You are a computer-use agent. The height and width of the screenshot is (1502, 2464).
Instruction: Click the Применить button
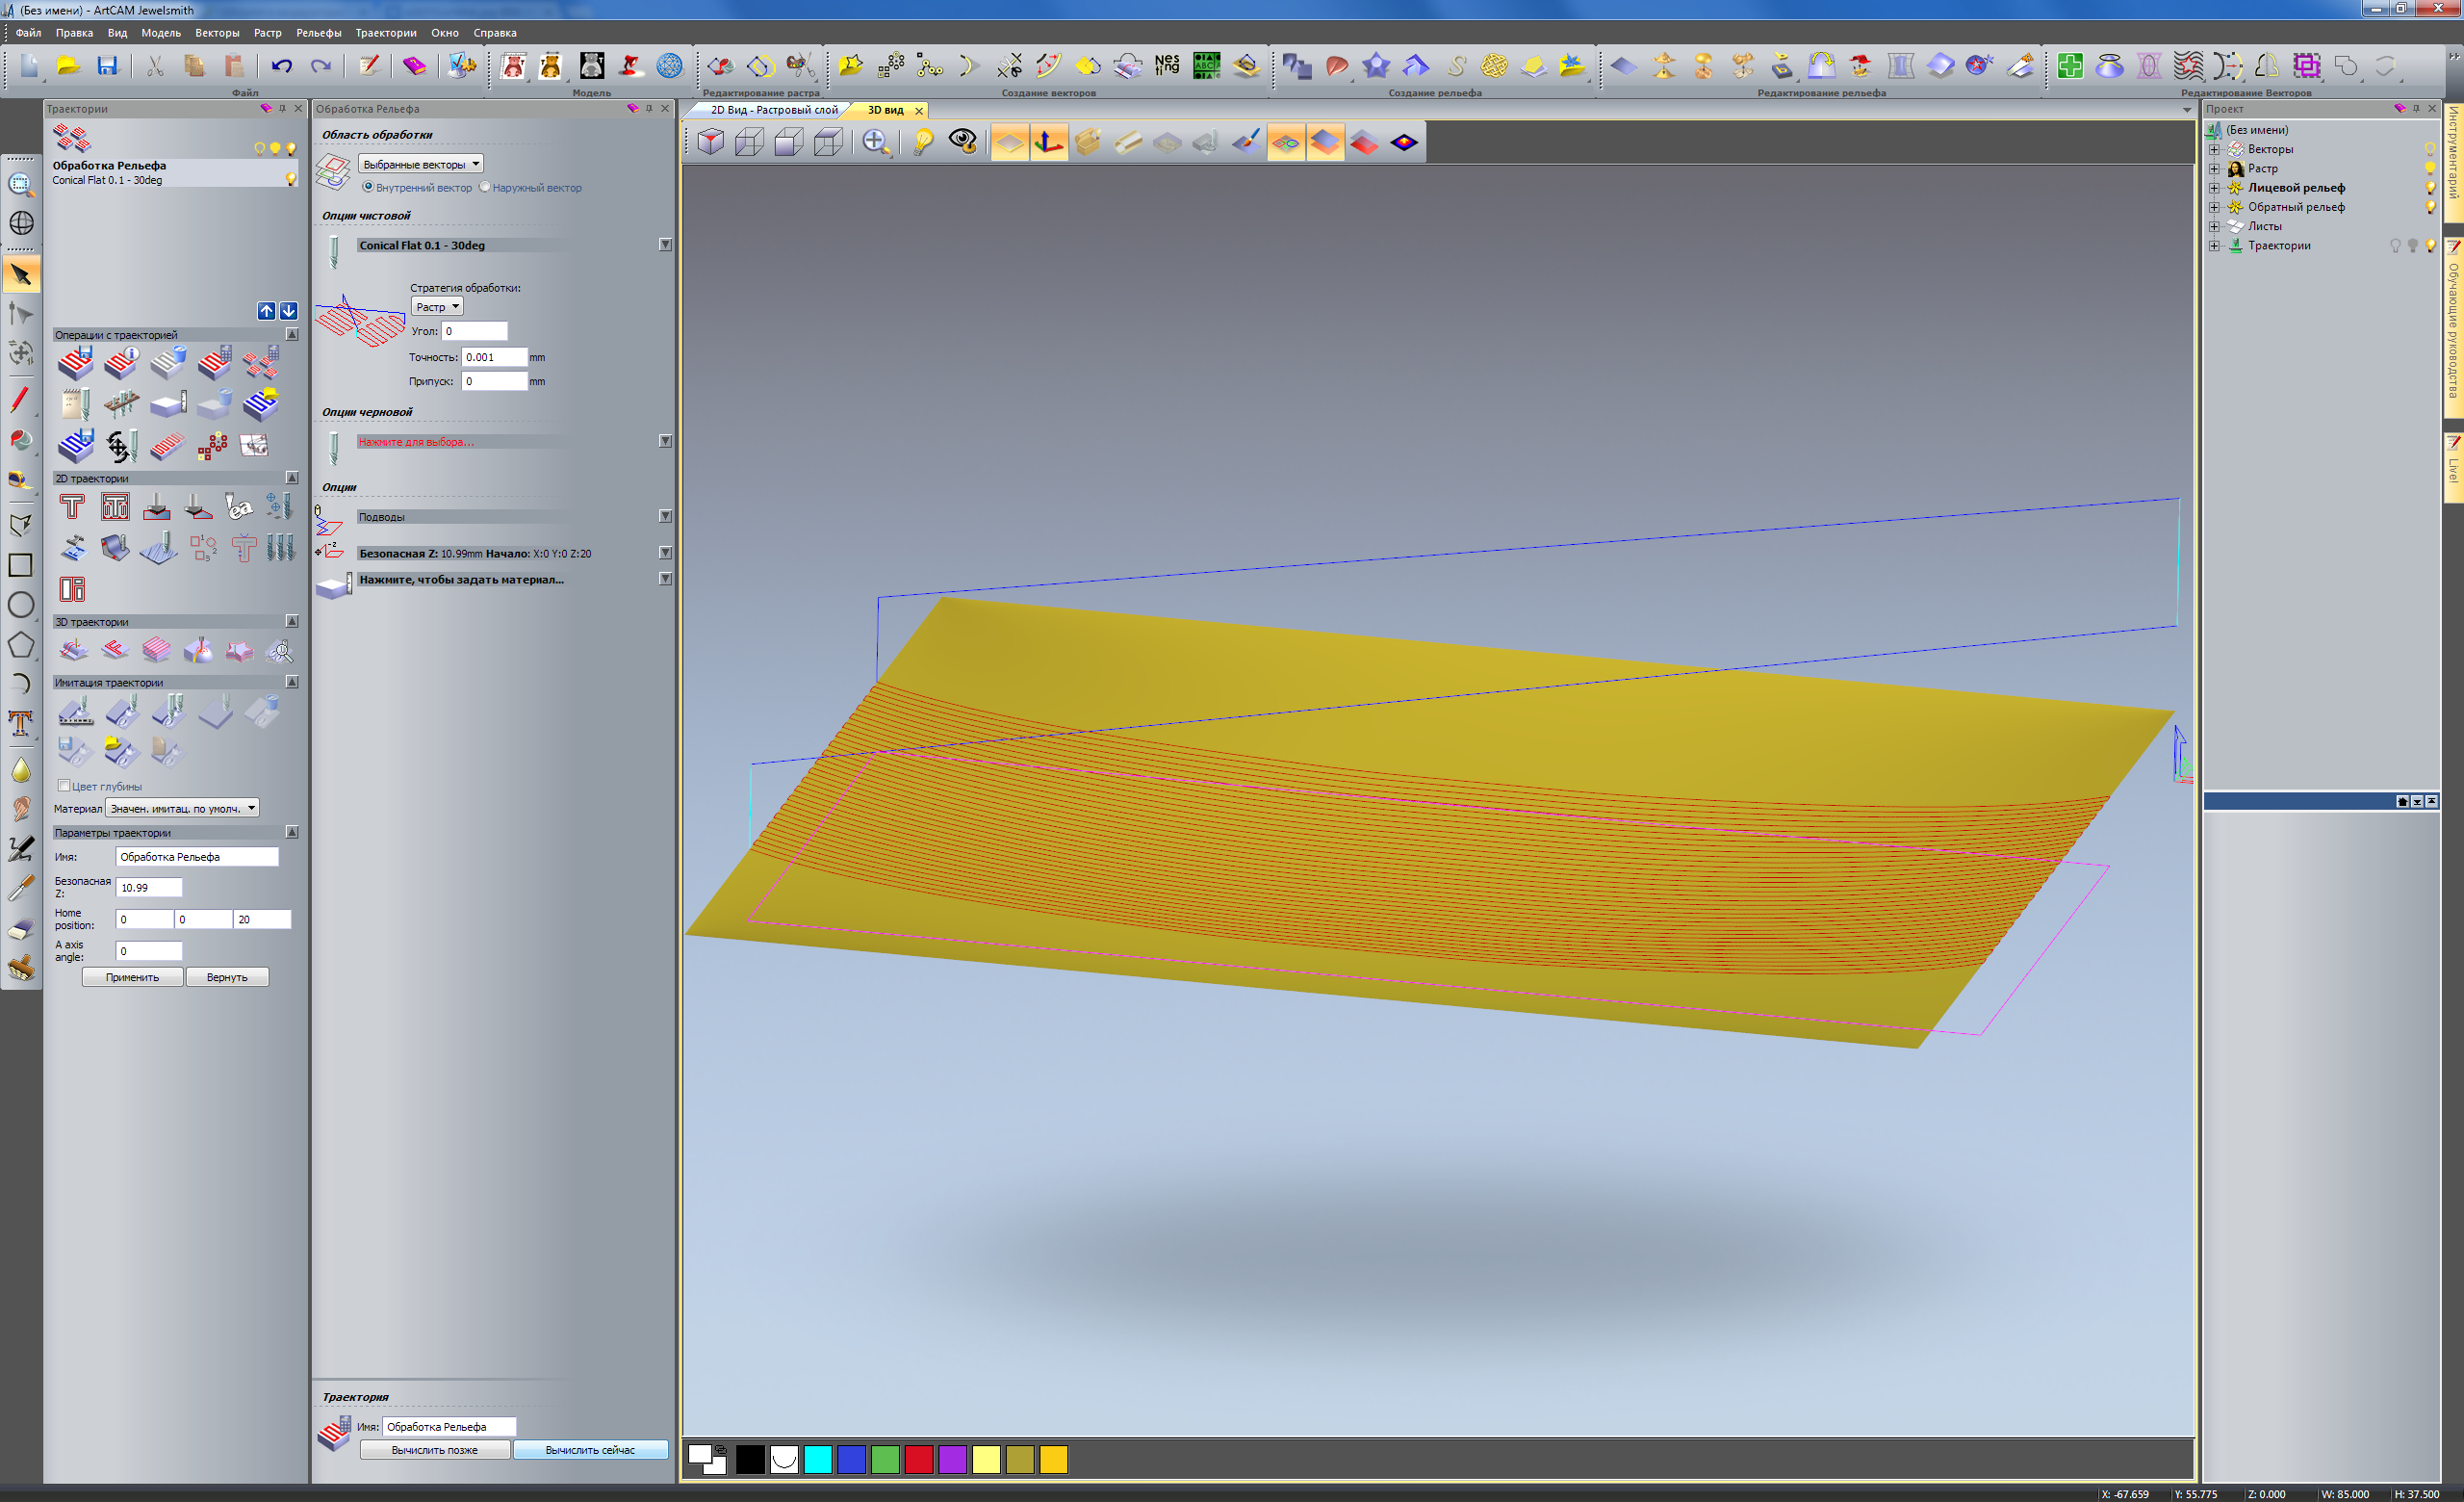pos(132,977)
